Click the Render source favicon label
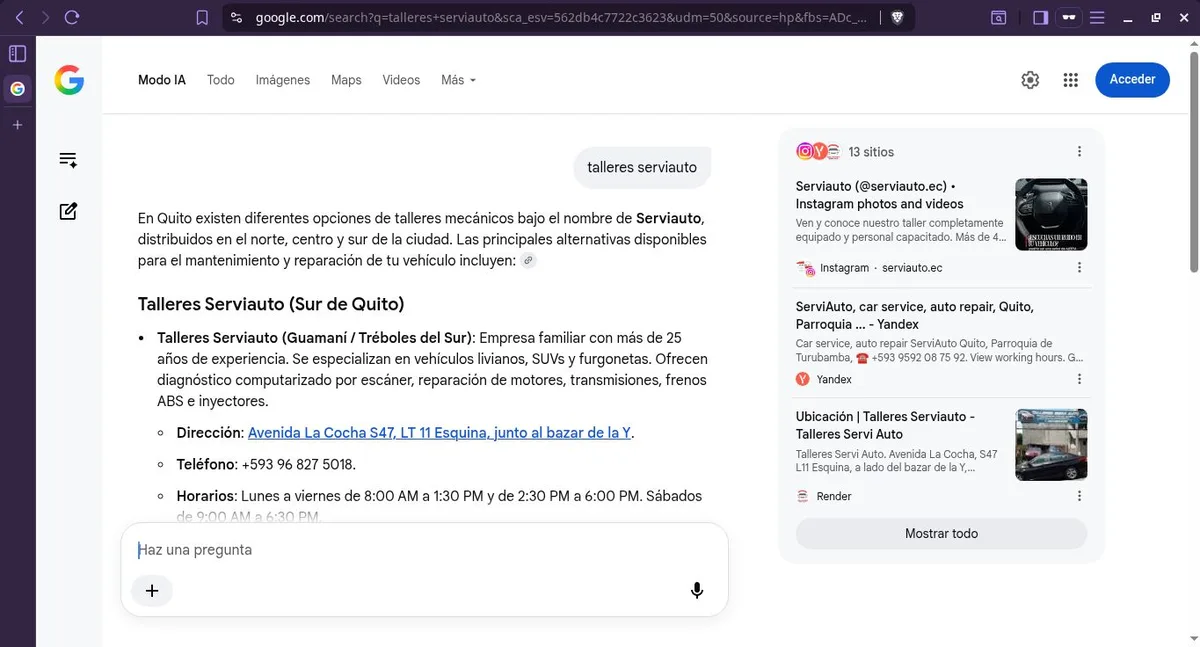The image size is (1200, 647). point(824,496)
